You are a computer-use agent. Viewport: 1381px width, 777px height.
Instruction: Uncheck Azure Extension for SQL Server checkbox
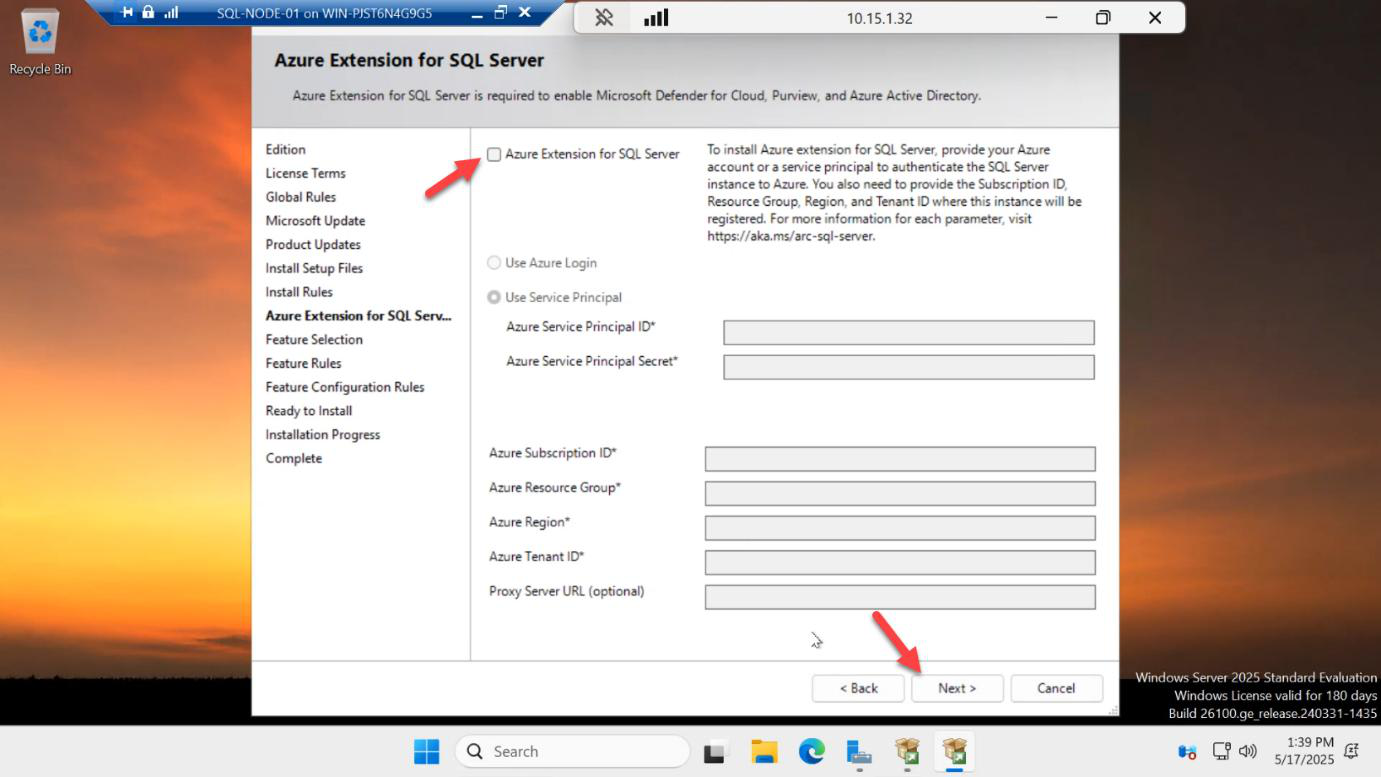tap(494, 154)
